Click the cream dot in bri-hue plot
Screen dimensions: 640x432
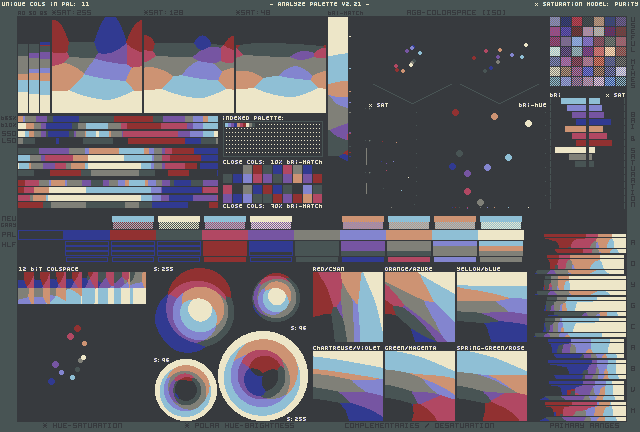click(528, 123)
